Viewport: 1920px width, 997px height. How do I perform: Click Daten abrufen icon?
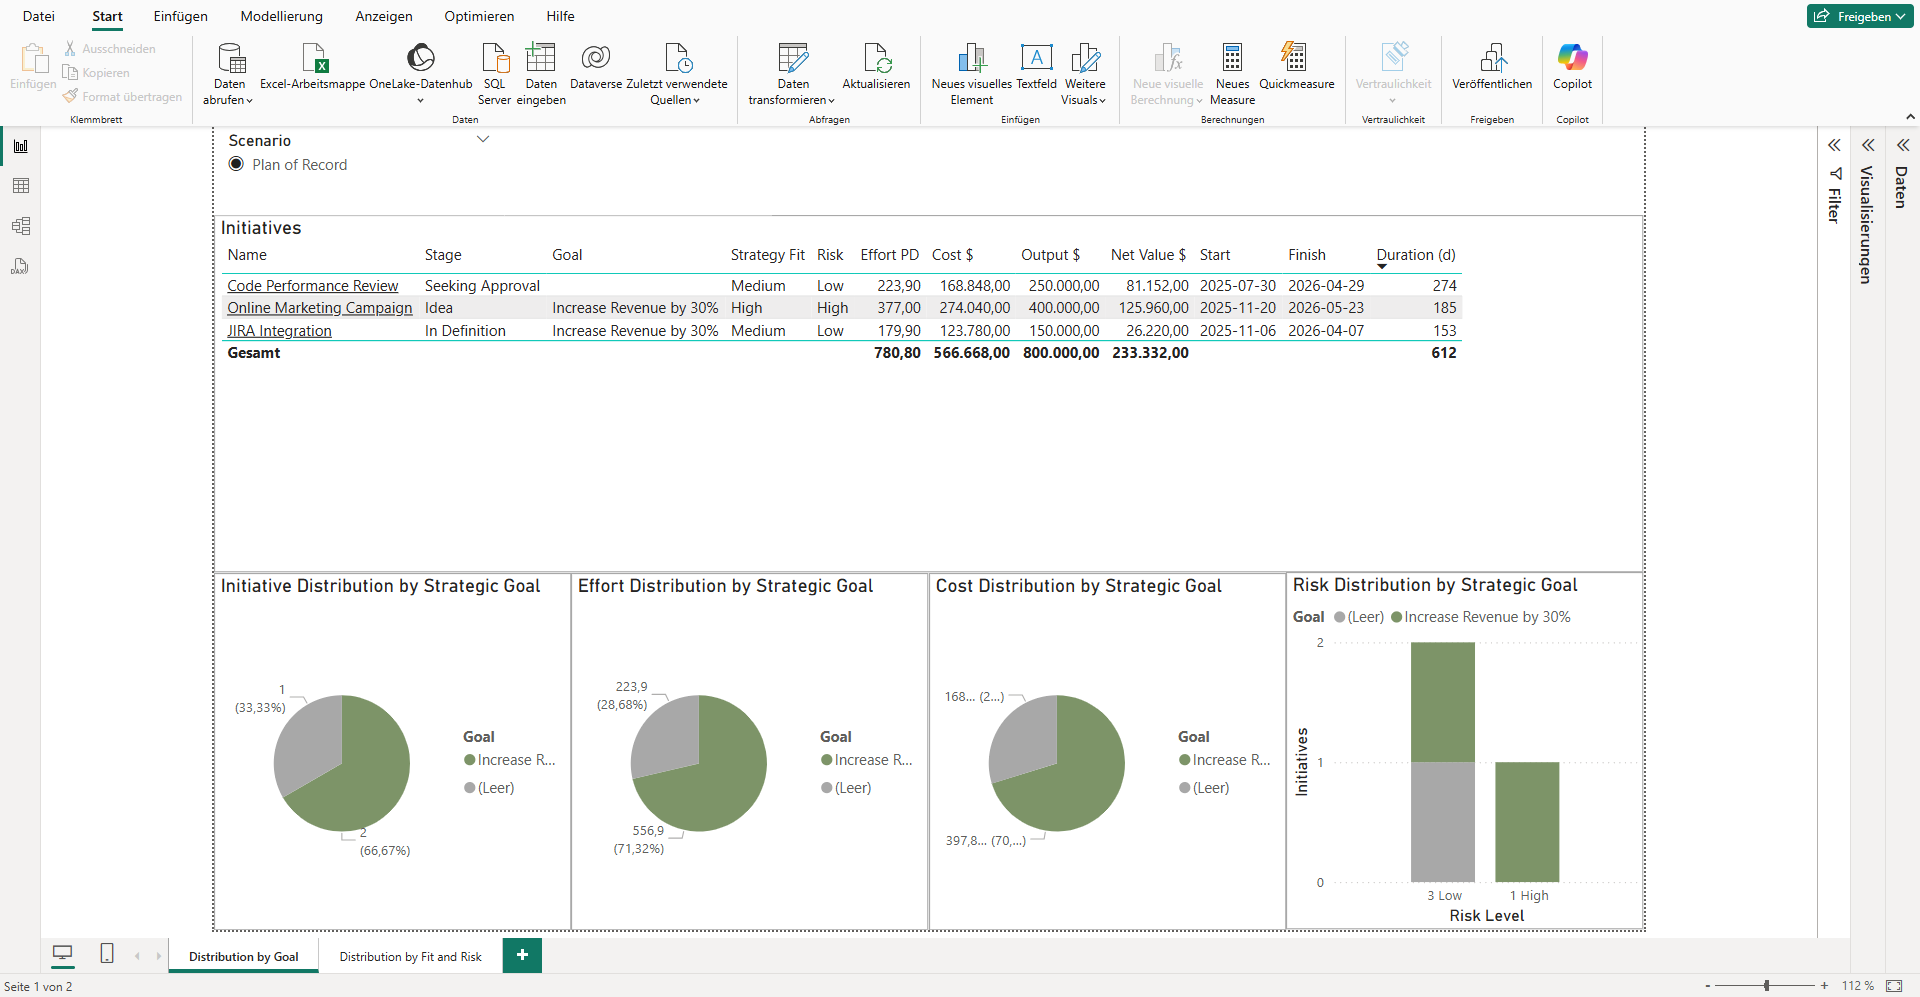(x=231, y=58)
